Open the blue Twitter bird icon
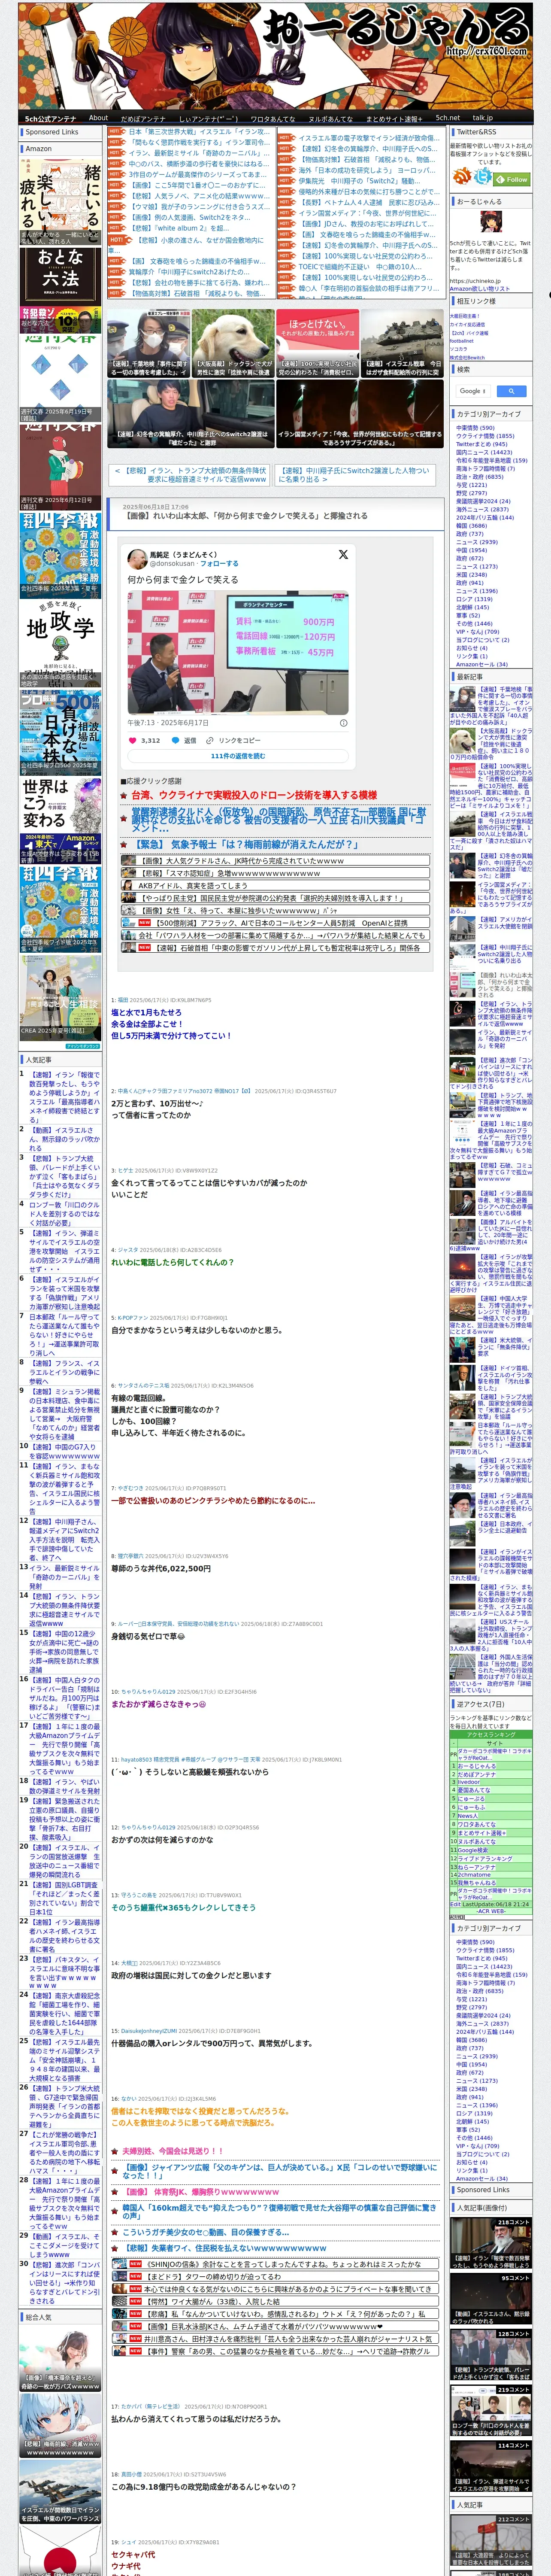 point(483,177)
